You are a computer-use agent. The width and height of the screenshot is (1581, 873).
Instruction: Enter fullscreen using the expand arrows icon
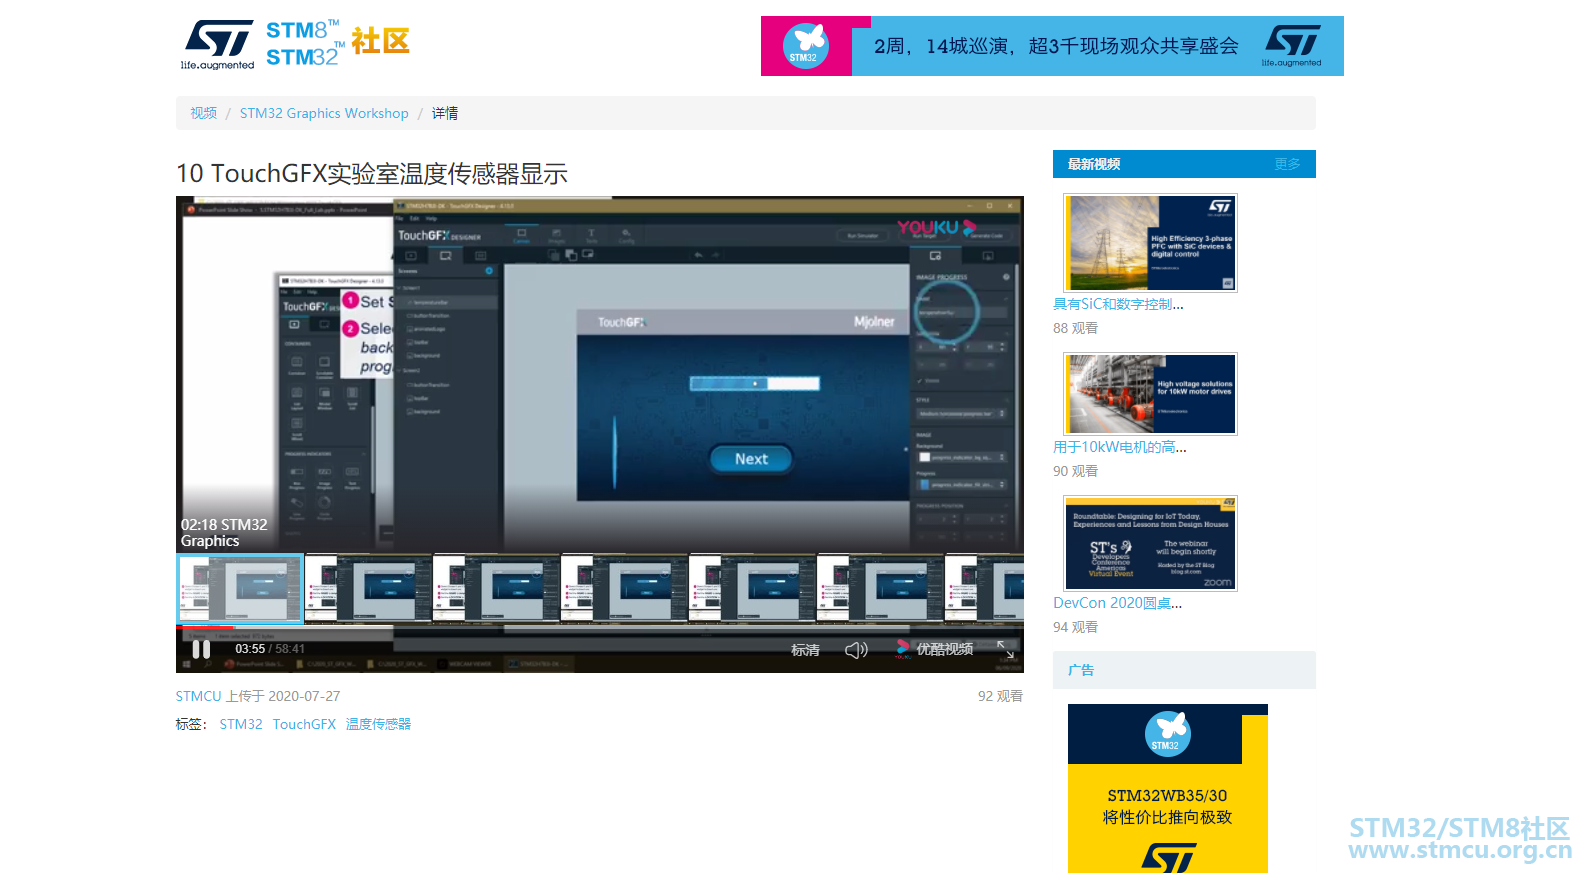click(x=1006, y=650)
